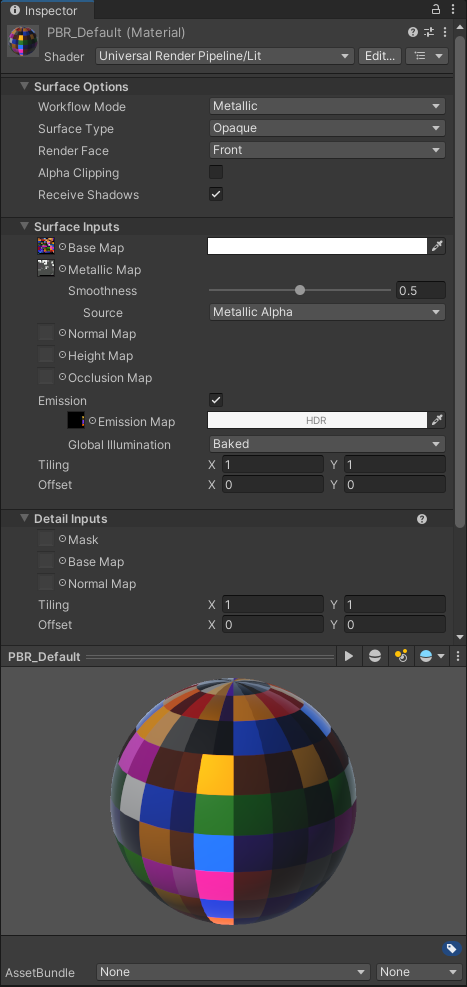
Task: Click Detail Inputs Tiling X field
Action: pyautogui.click(x=273, y=604)
